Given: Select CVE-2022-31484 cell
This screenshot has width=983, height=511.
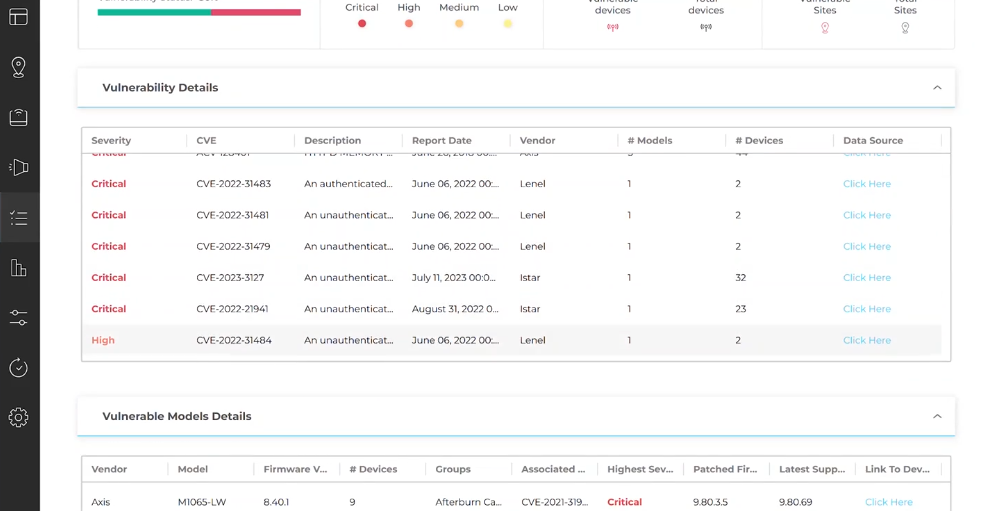Looking at the screenshot, I should (234, 340).
